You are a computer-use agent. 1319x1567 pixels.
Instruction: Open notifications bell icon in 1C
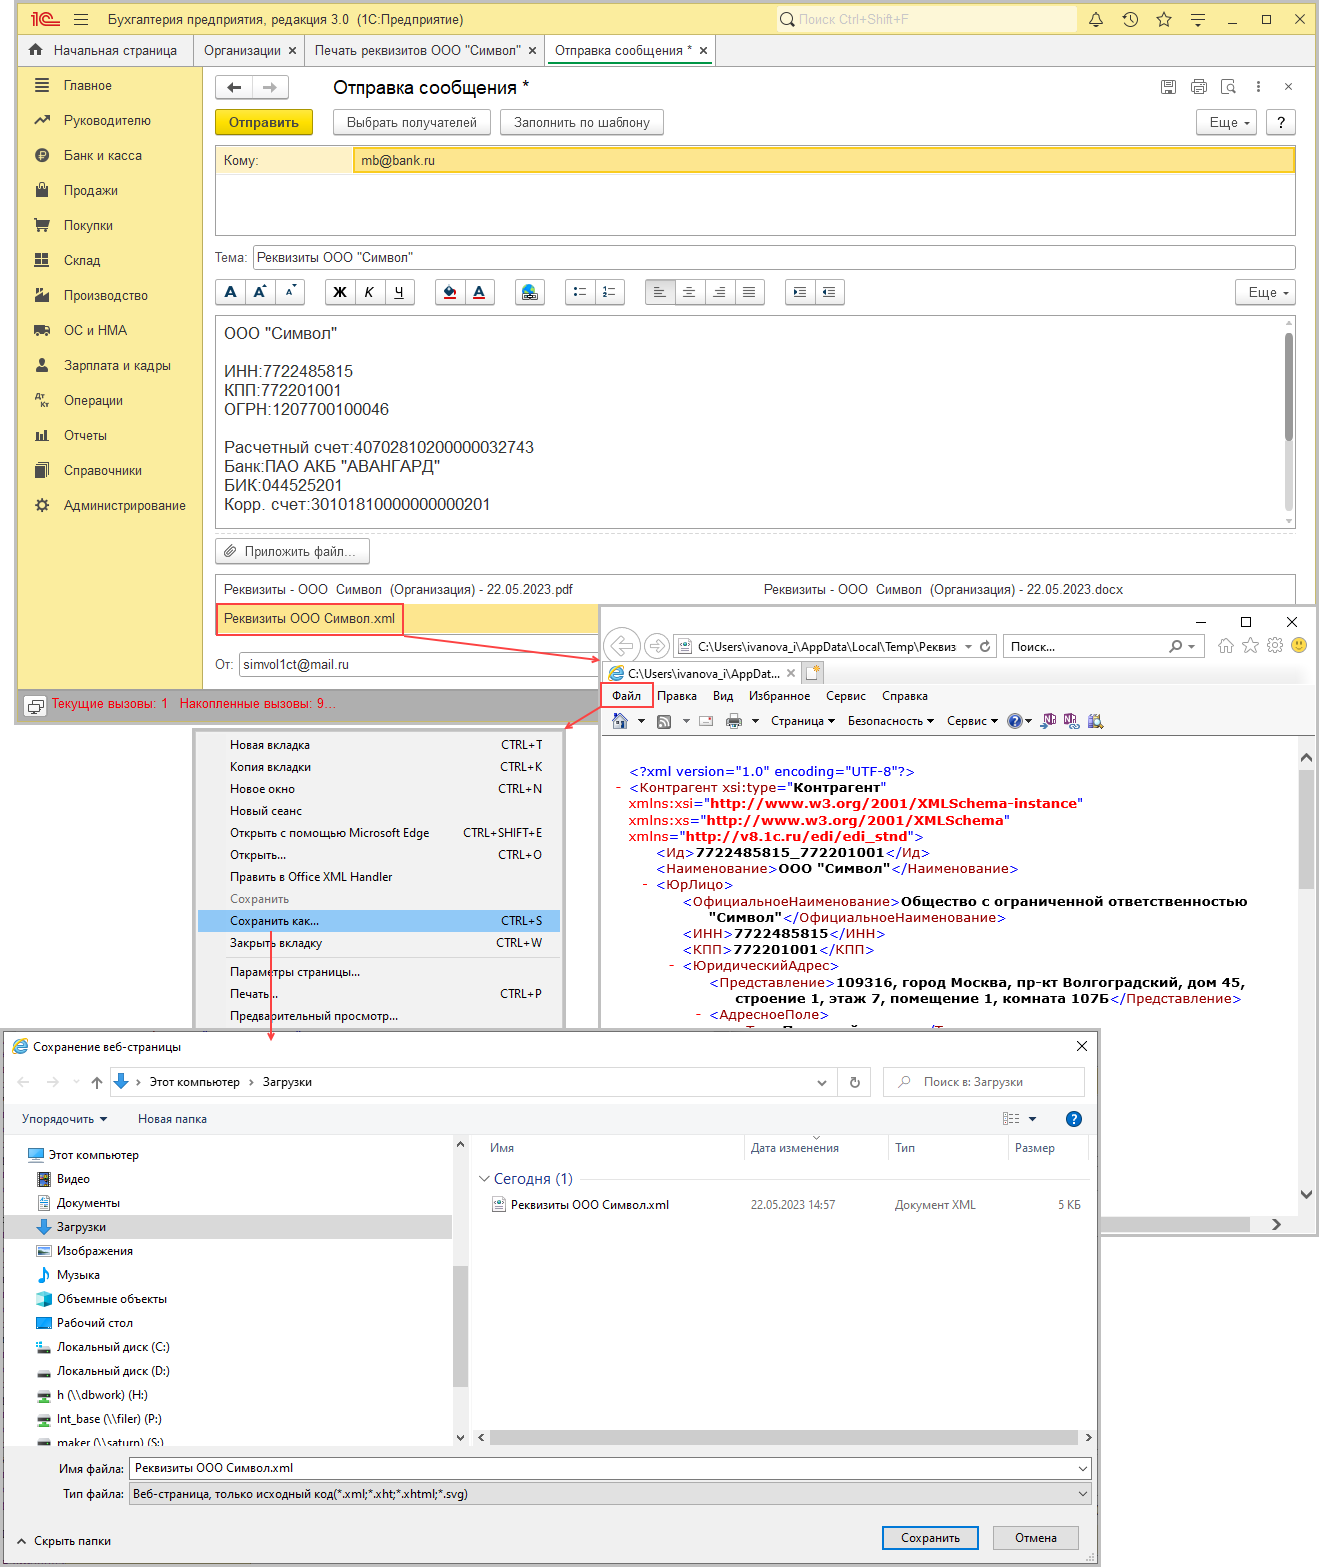pos(1096,19)
